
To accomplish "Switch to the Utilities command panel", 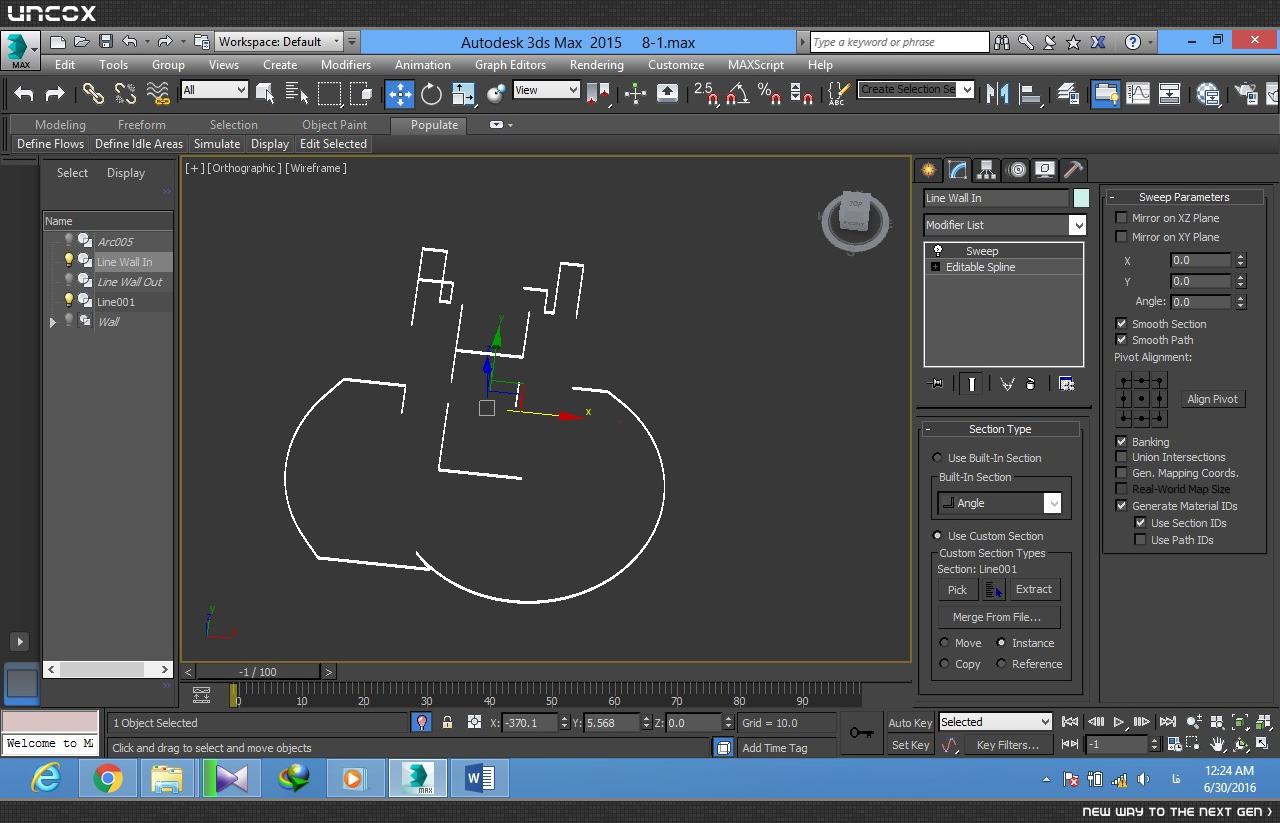I will coord(1073,169).
